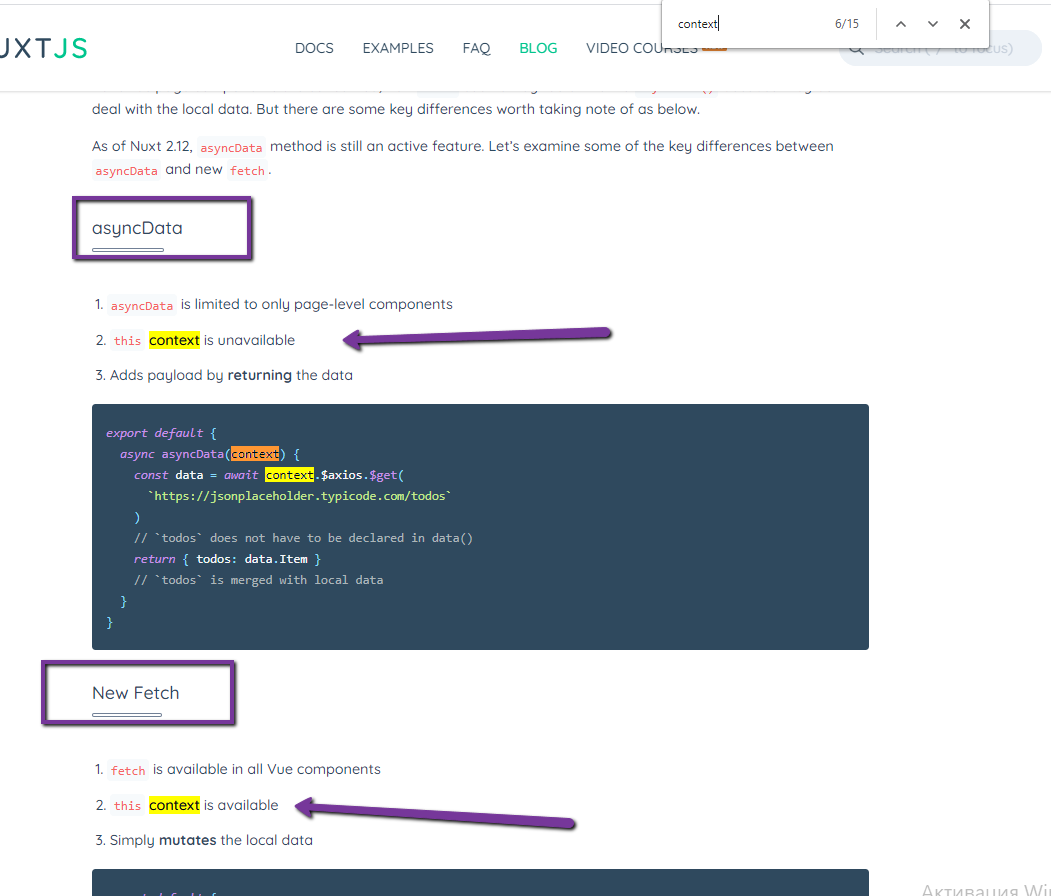Click the NuxtJS logo
This screenshot has width=1051, height=896.
point(44,48)
